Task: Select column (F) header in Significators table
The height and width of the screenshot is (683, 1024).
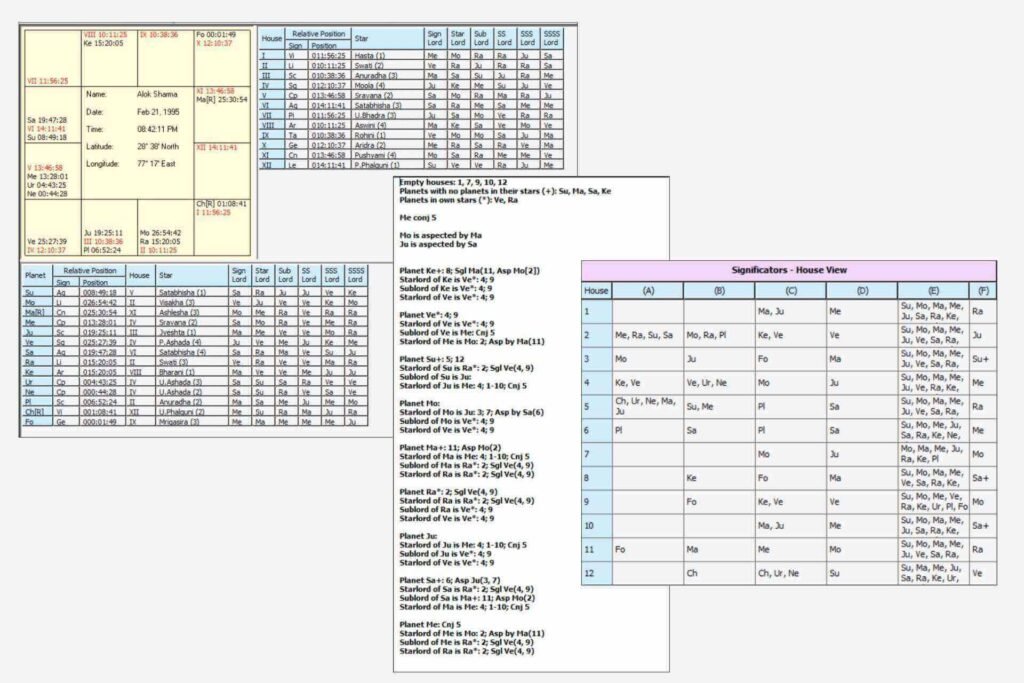Action: 982,290
